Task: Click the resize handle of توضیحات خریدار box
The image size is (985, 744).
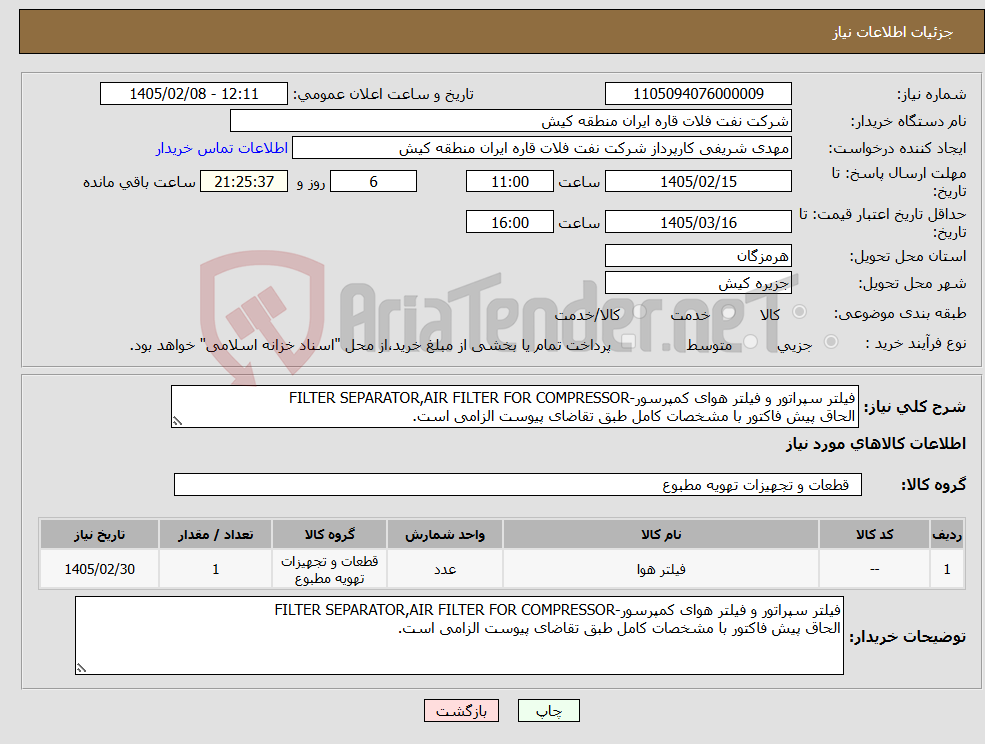Action: coord(81,668)
